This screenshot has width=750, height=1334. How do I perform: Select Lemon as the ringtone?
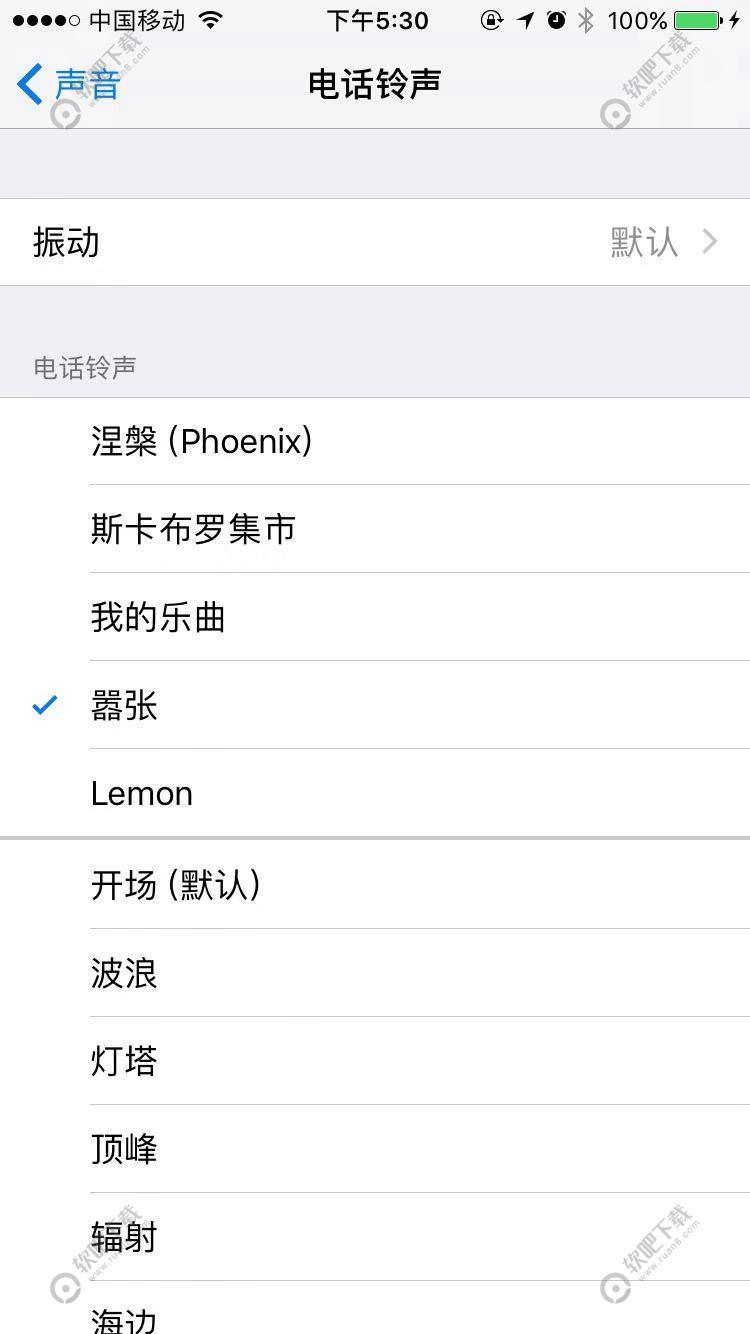tap(141, 793)
